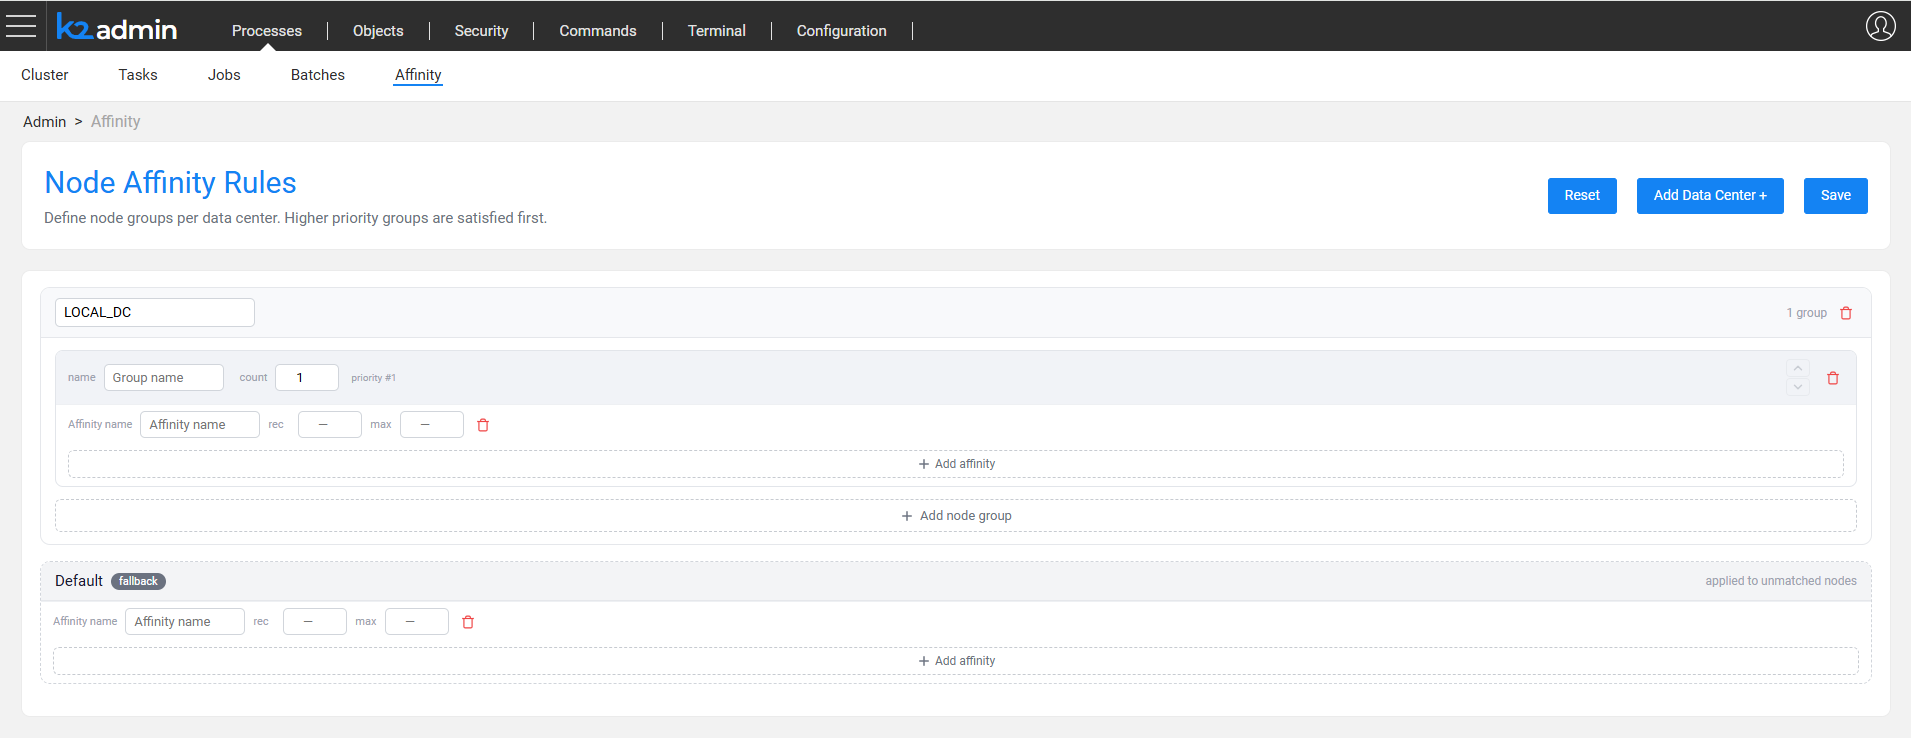The height and width of the screenshot is (738, 1911).
Task: Focus Affinity name field in LOCAL_DC group
Action: point(200,425)
